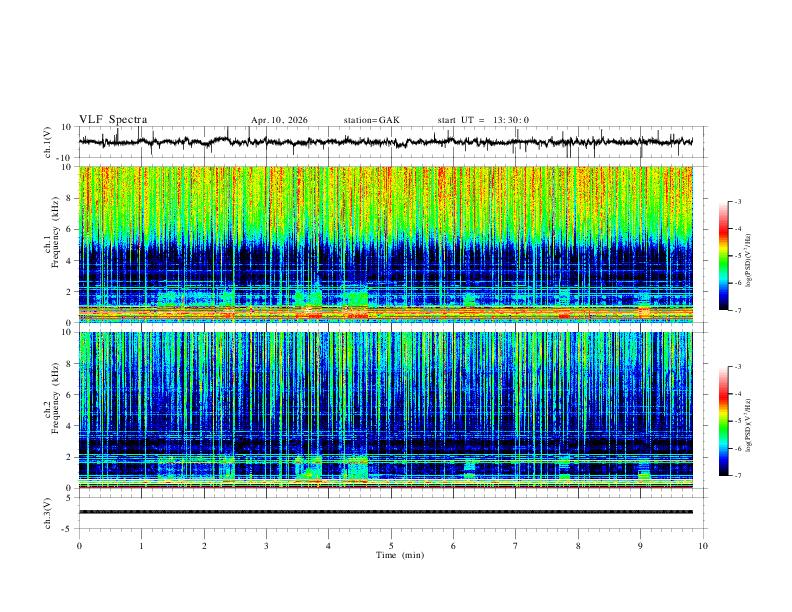792x612 pixels.
Task: Click the ch.2 spectrogram color scale bar
Action: point(723,421)
